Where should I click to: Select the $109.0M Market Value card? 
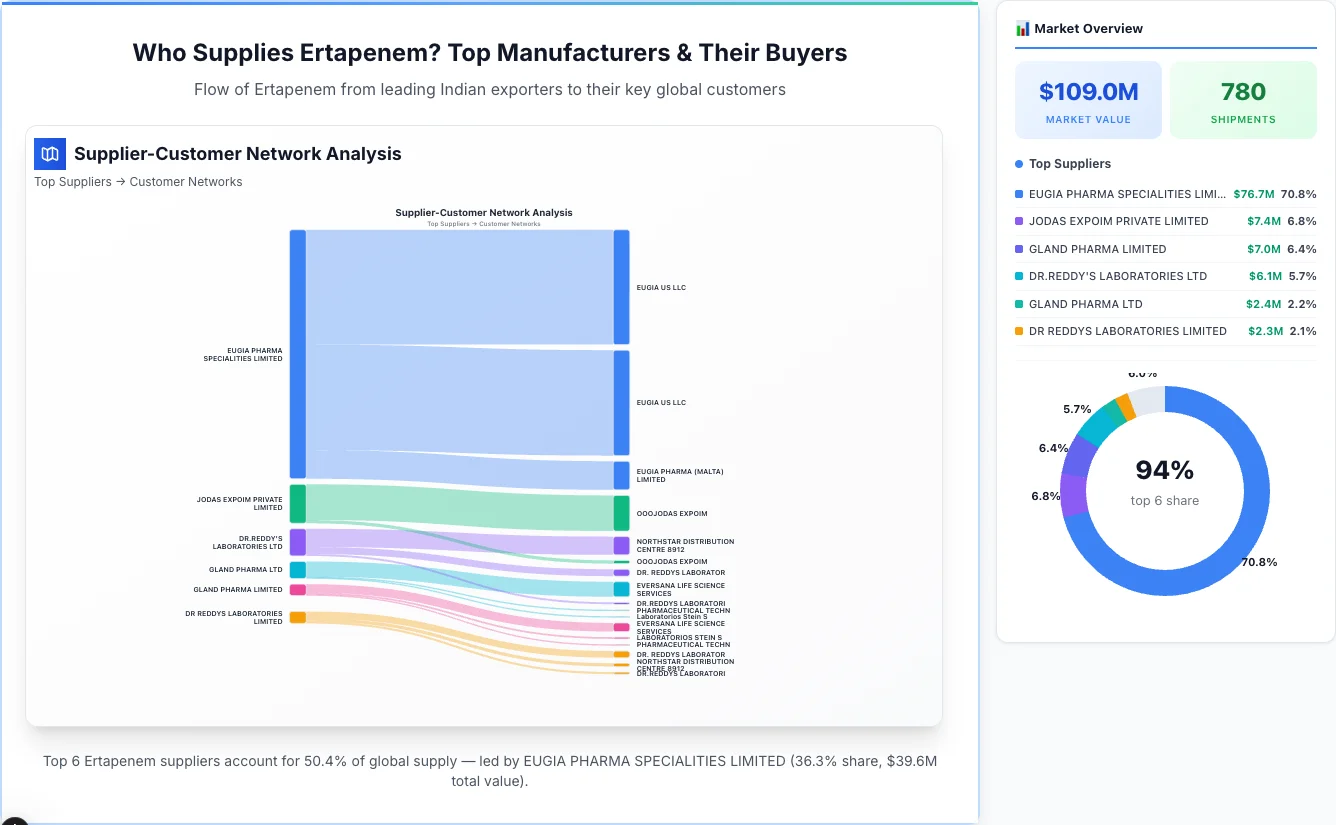1088,99
